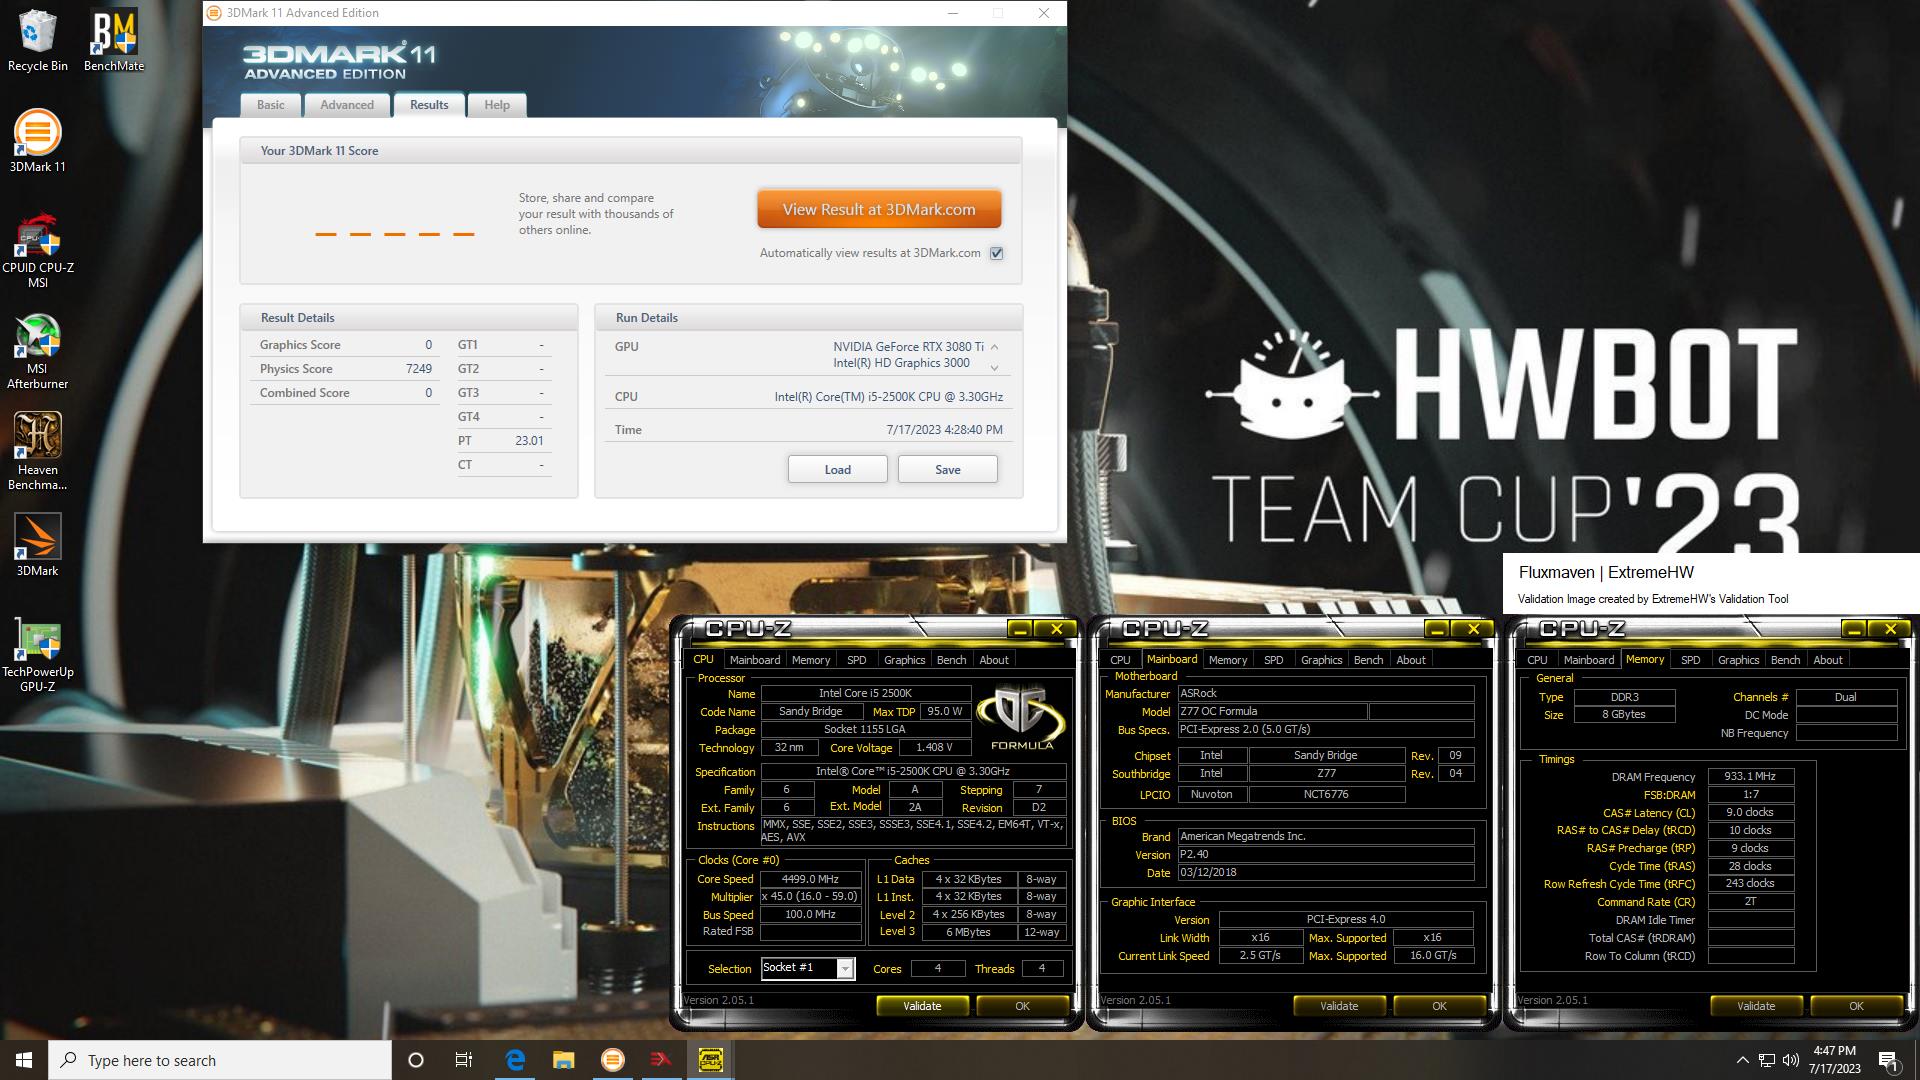Close the 3DMark 11 window
The height and width of the screenshot is (1080, 1920).
[1043, 13]
